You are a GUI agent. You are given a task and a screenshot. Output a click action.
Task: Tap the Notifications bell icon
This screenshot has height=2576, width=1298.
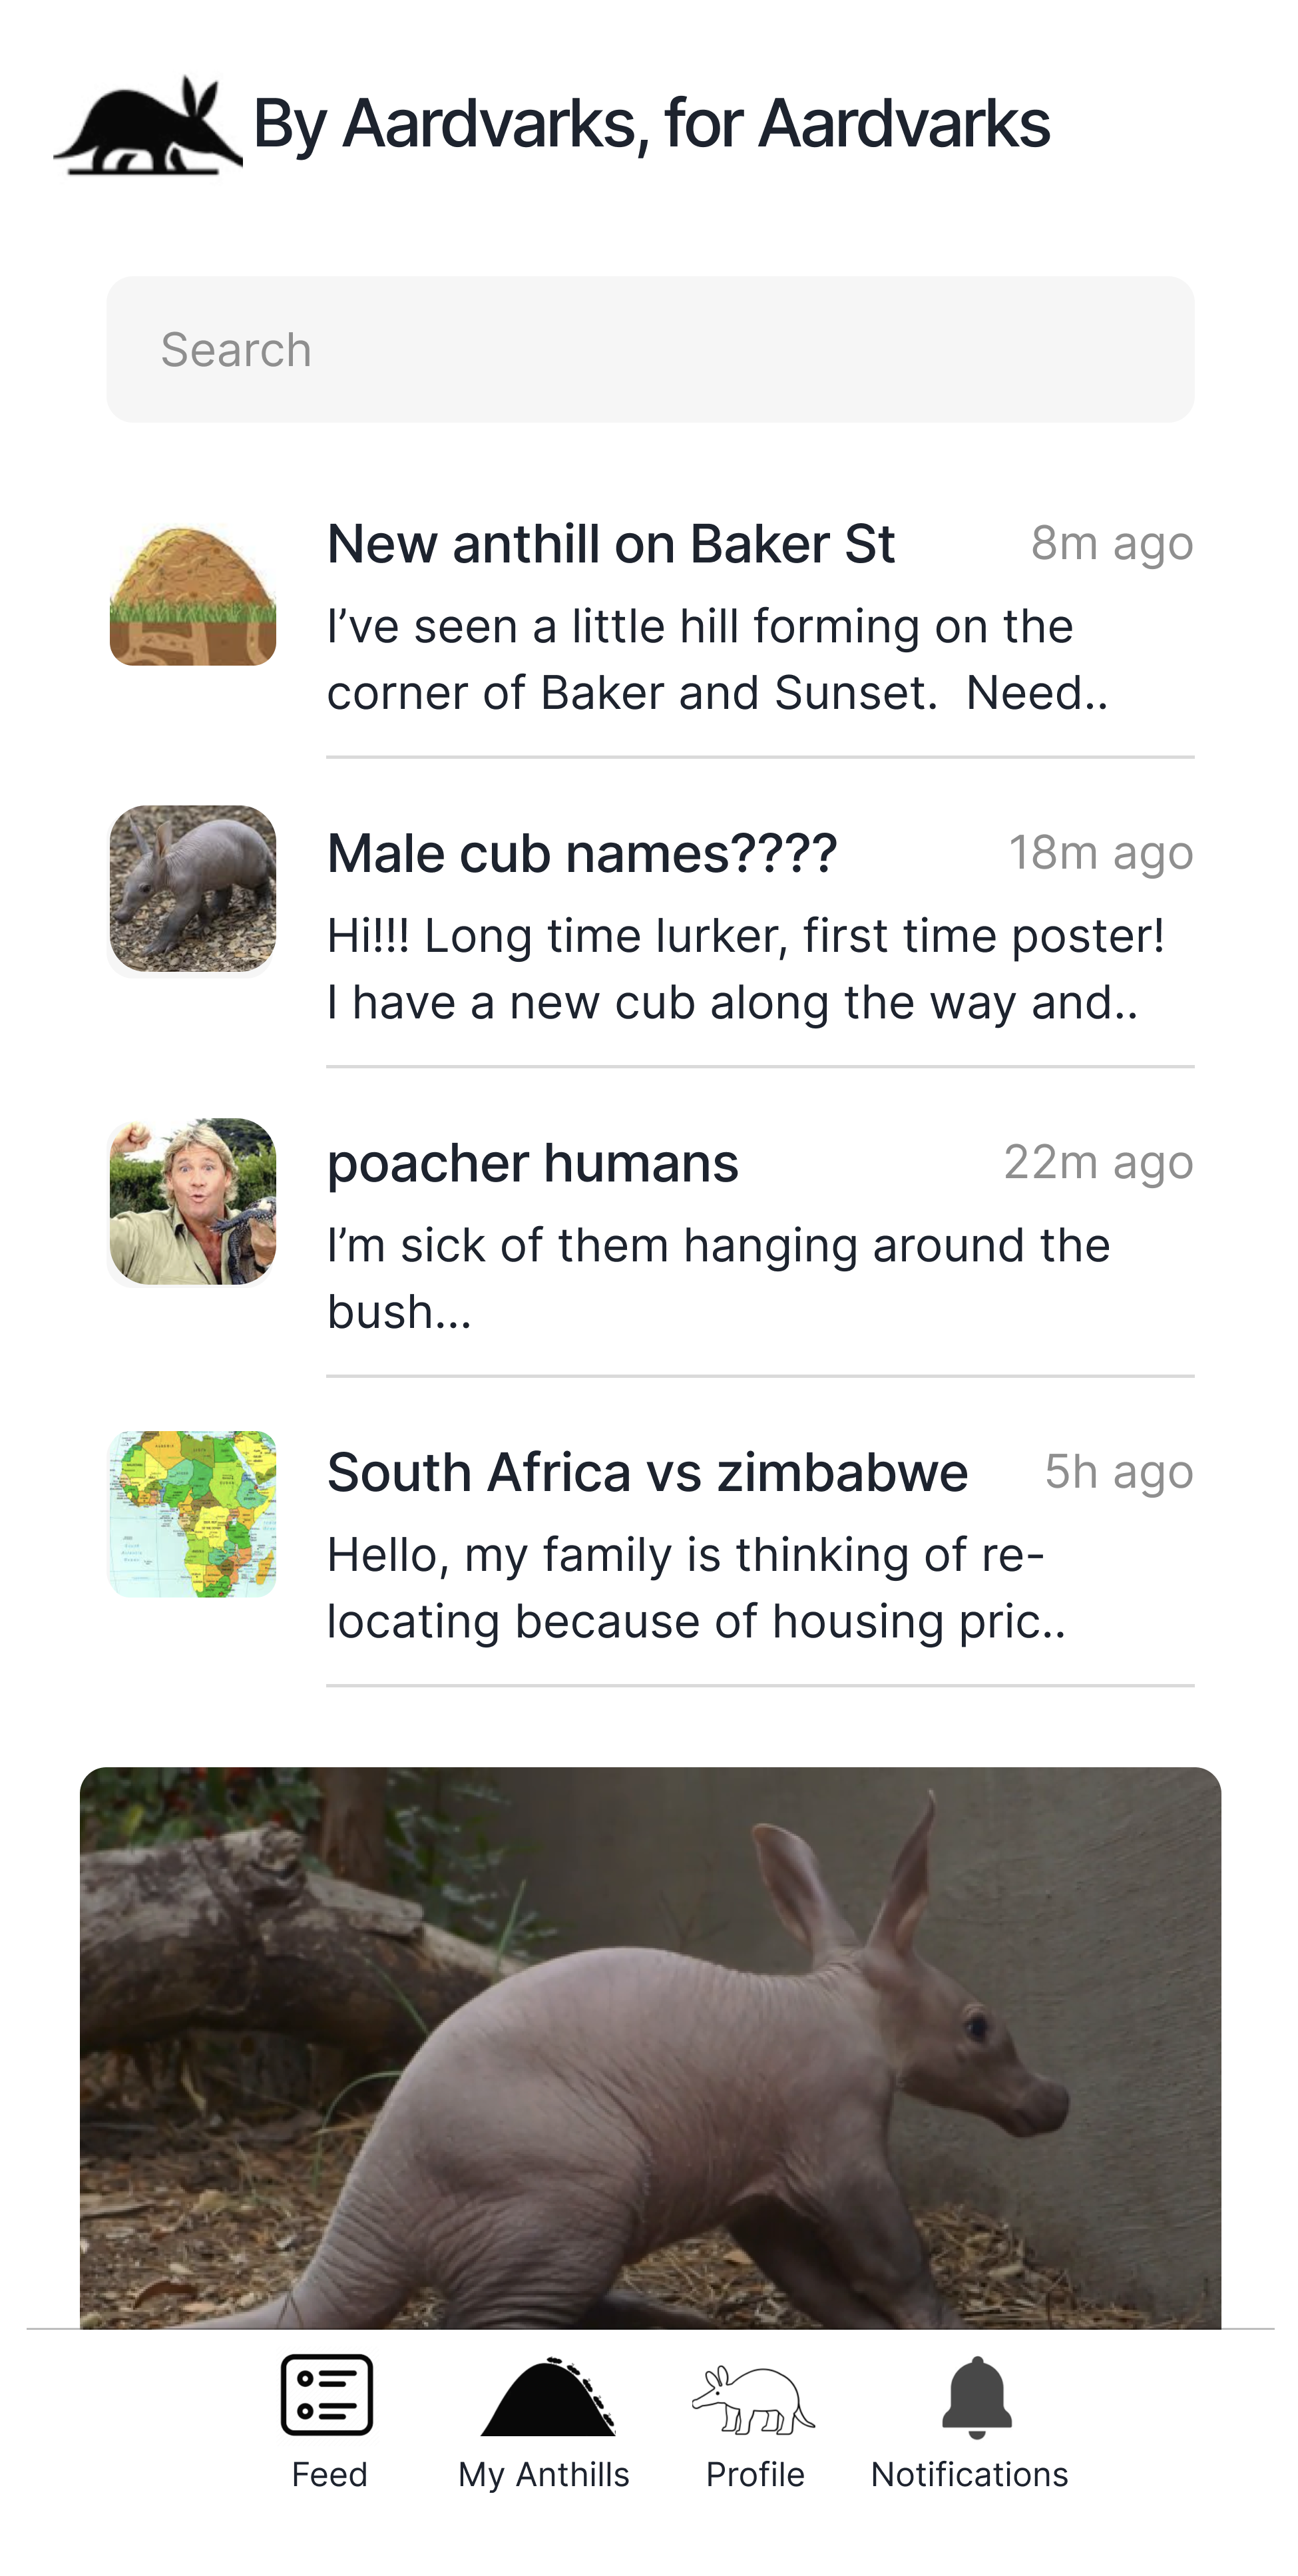click(976, 2396)
